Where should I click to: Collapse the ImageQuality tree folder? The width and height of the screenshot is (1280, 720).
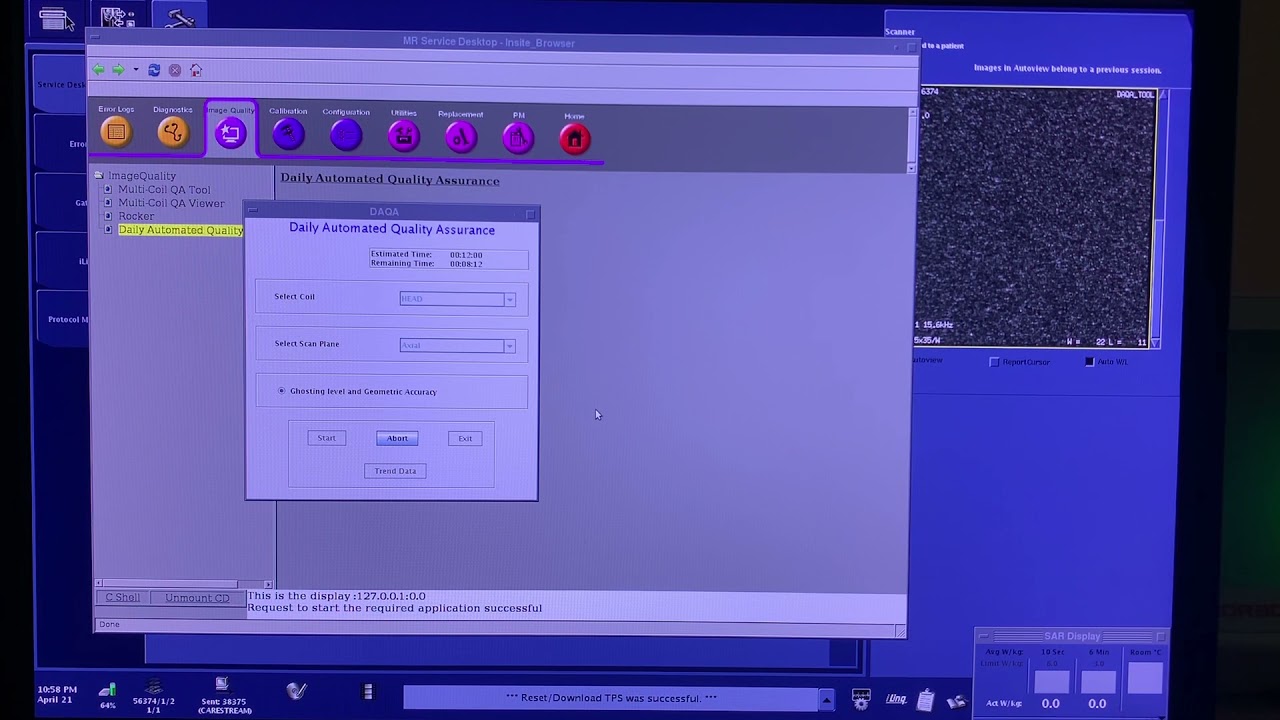click(99, 176)
